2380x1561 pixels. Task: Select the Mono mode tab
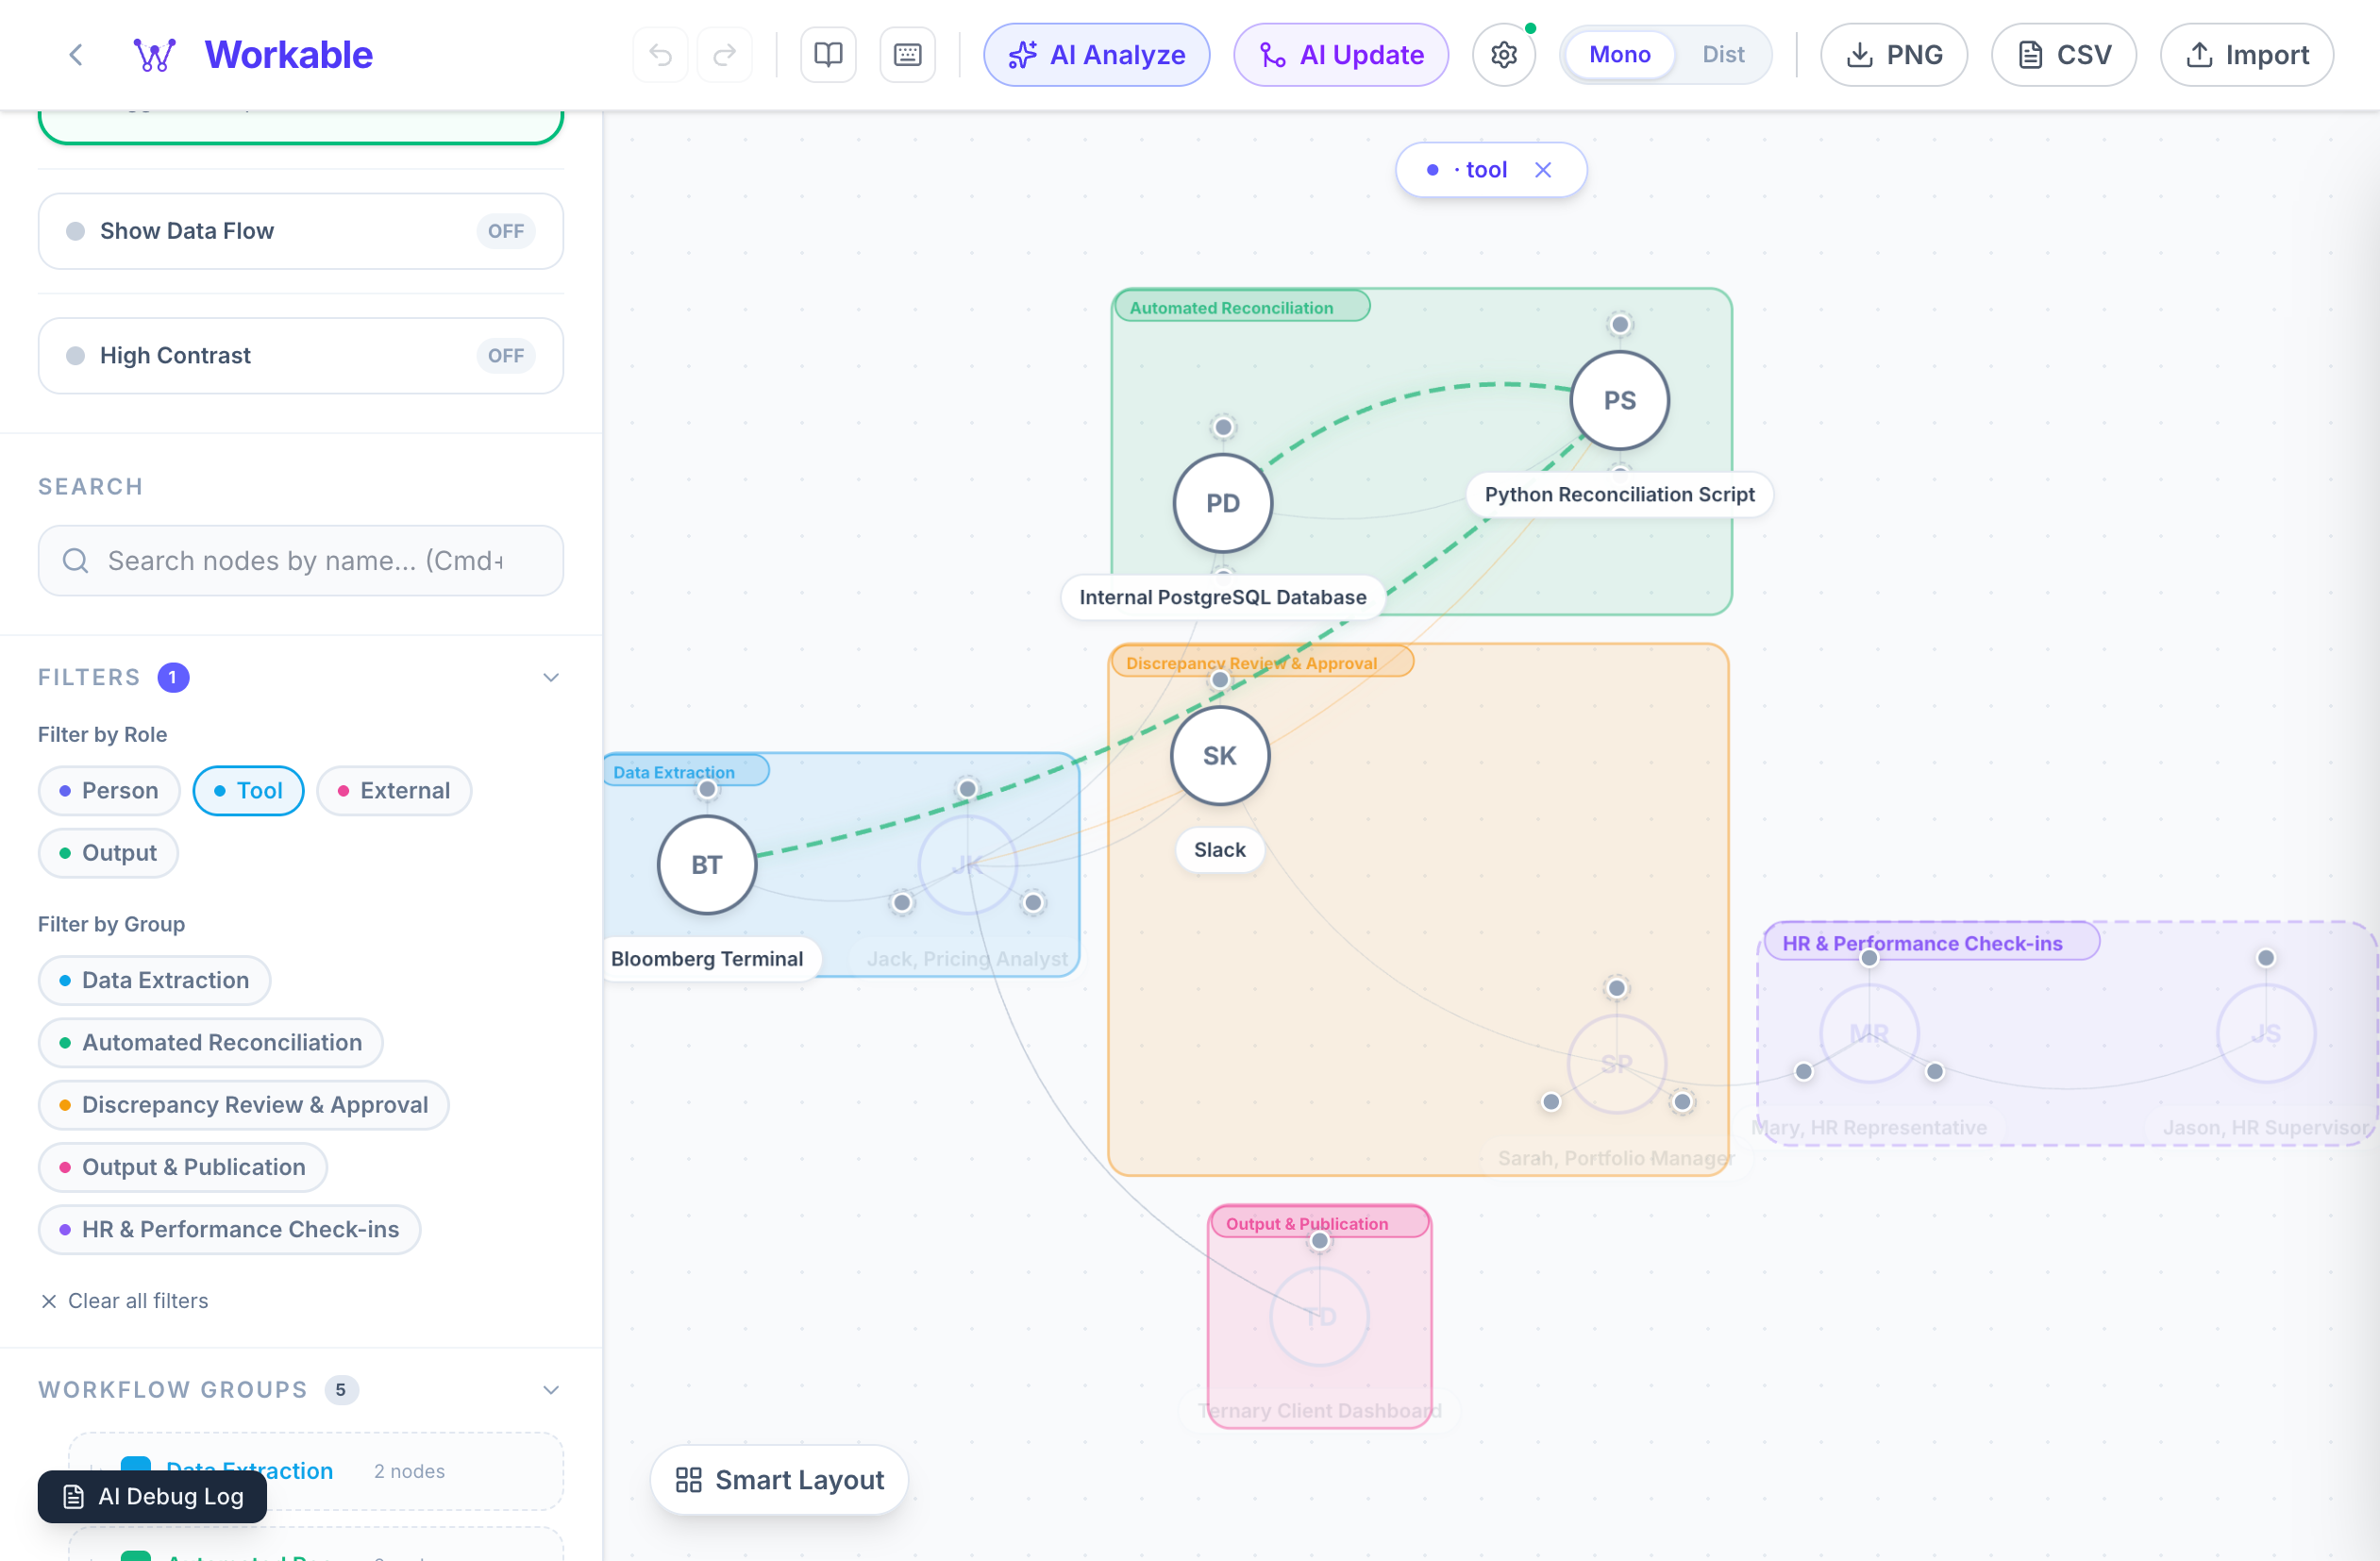click(x=1619, y=55)
